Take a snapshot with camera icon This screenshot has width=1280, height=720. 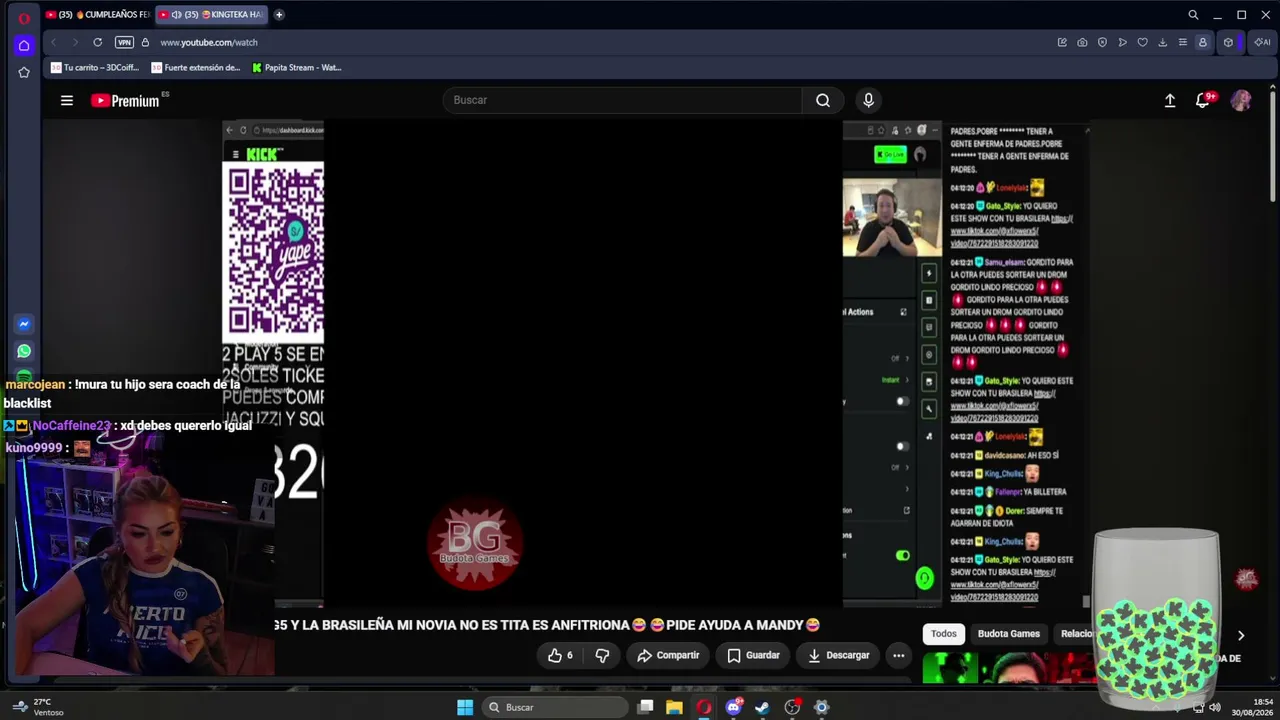pyautogui.click(x=1082, y=42)
